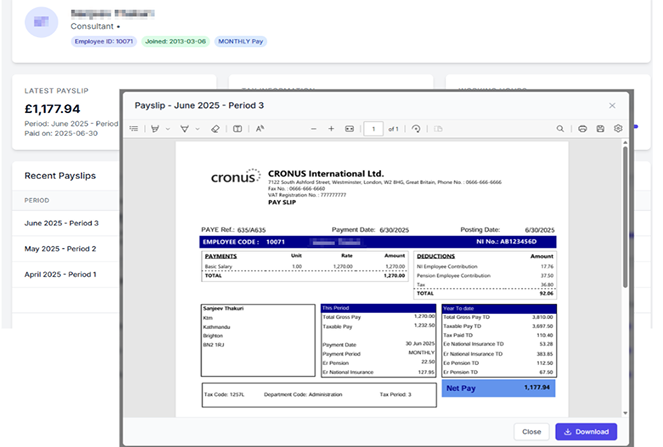Image resolution: width=663 pixels, height=447 pixels.
Task: Click the greyed-out two-page view icon
Action: point(438,129)
